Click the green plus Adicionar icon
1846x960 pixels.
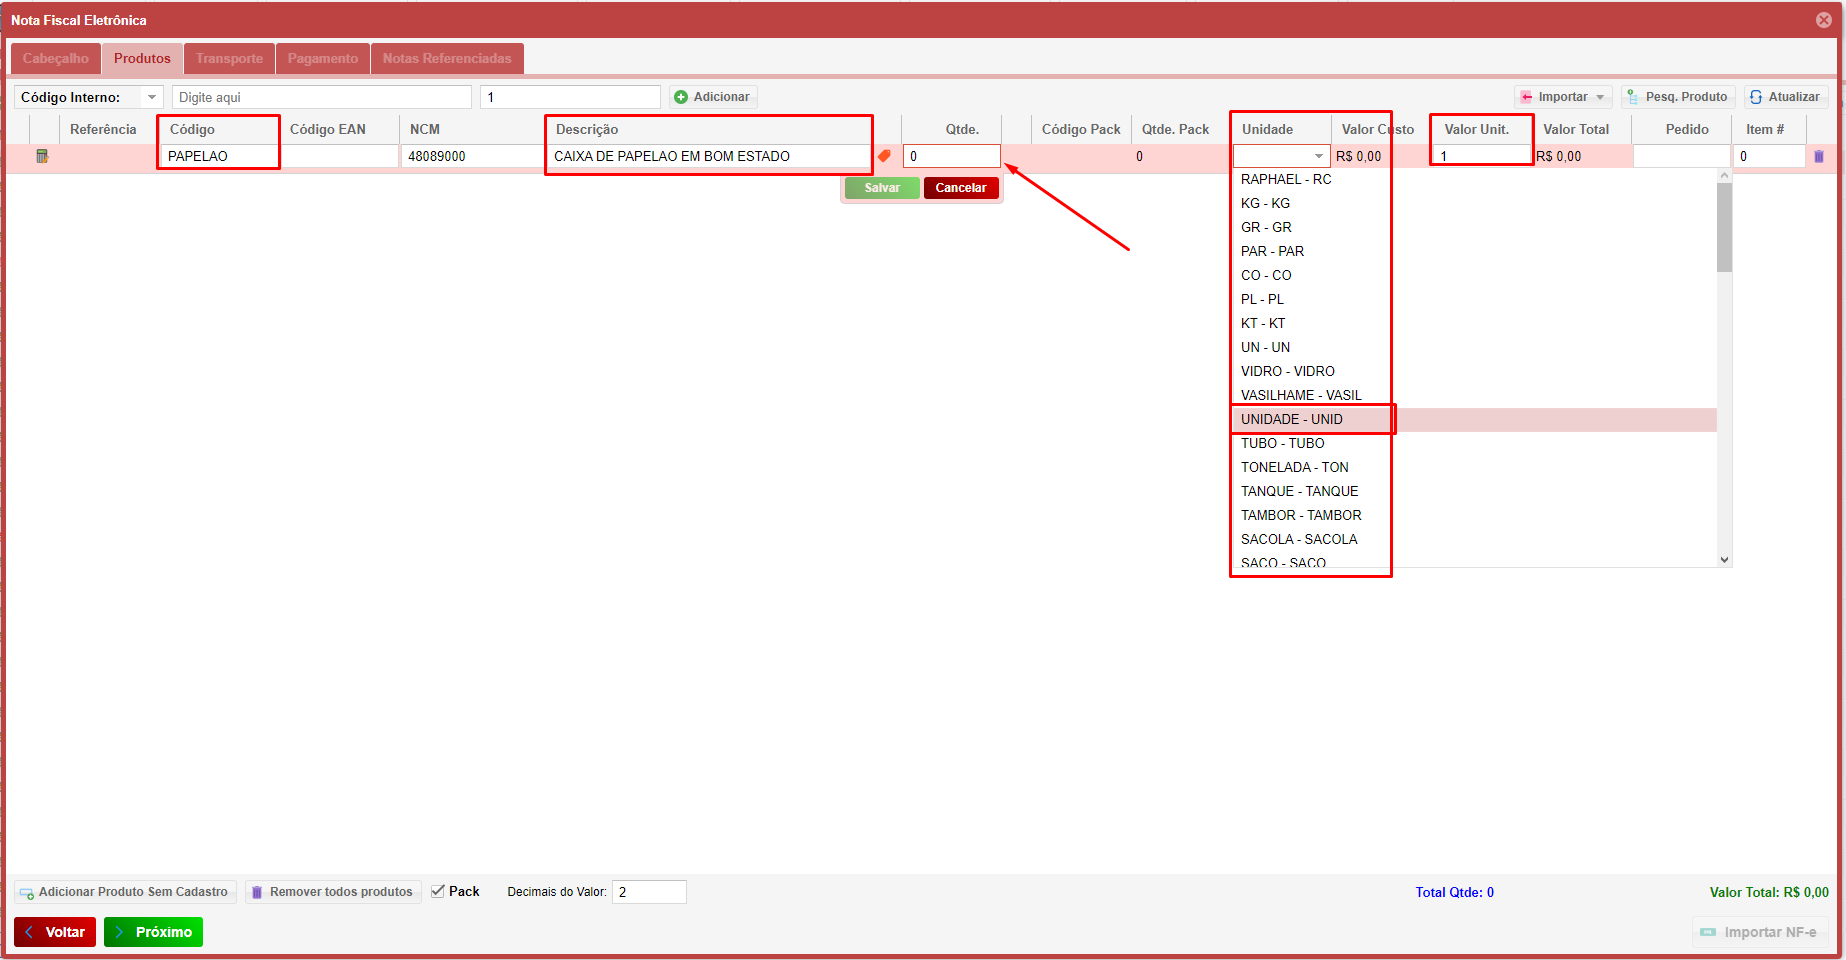coord(681,97)
